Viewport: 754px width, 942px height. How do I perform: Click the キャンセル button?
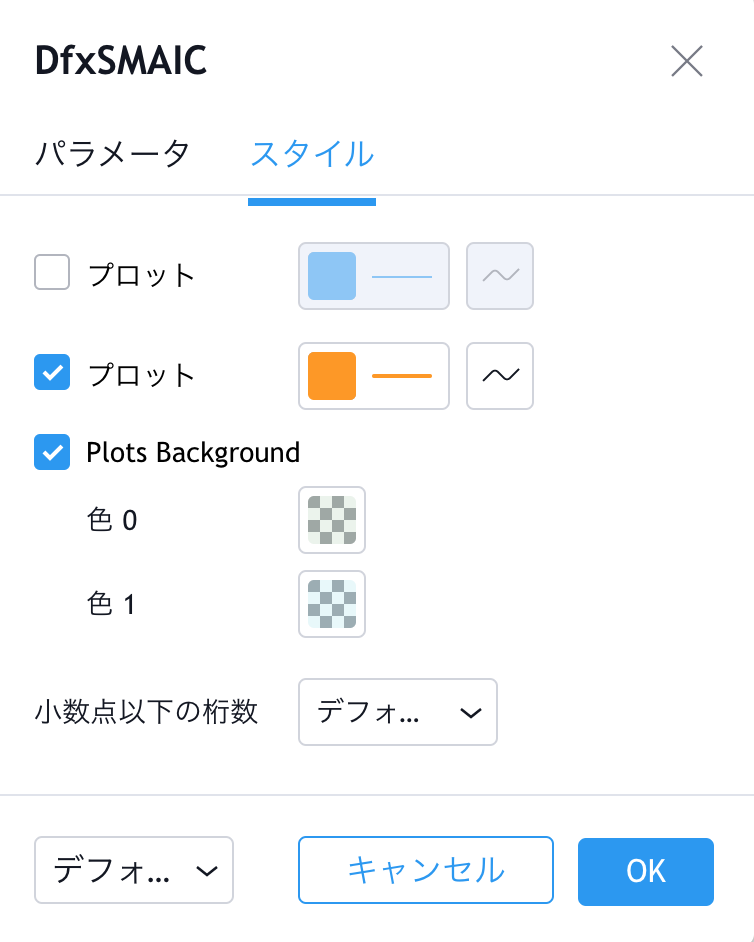(426, 870)
